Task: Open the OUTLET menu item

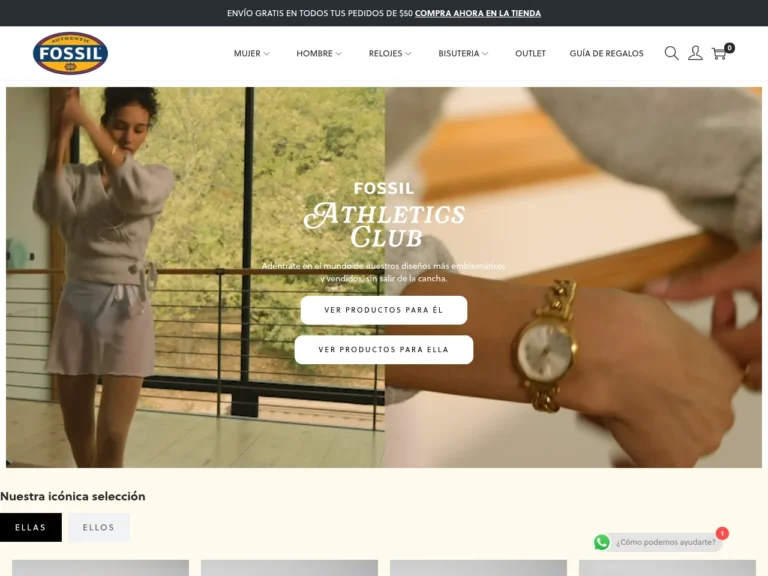Action: [x=530, y=53]
